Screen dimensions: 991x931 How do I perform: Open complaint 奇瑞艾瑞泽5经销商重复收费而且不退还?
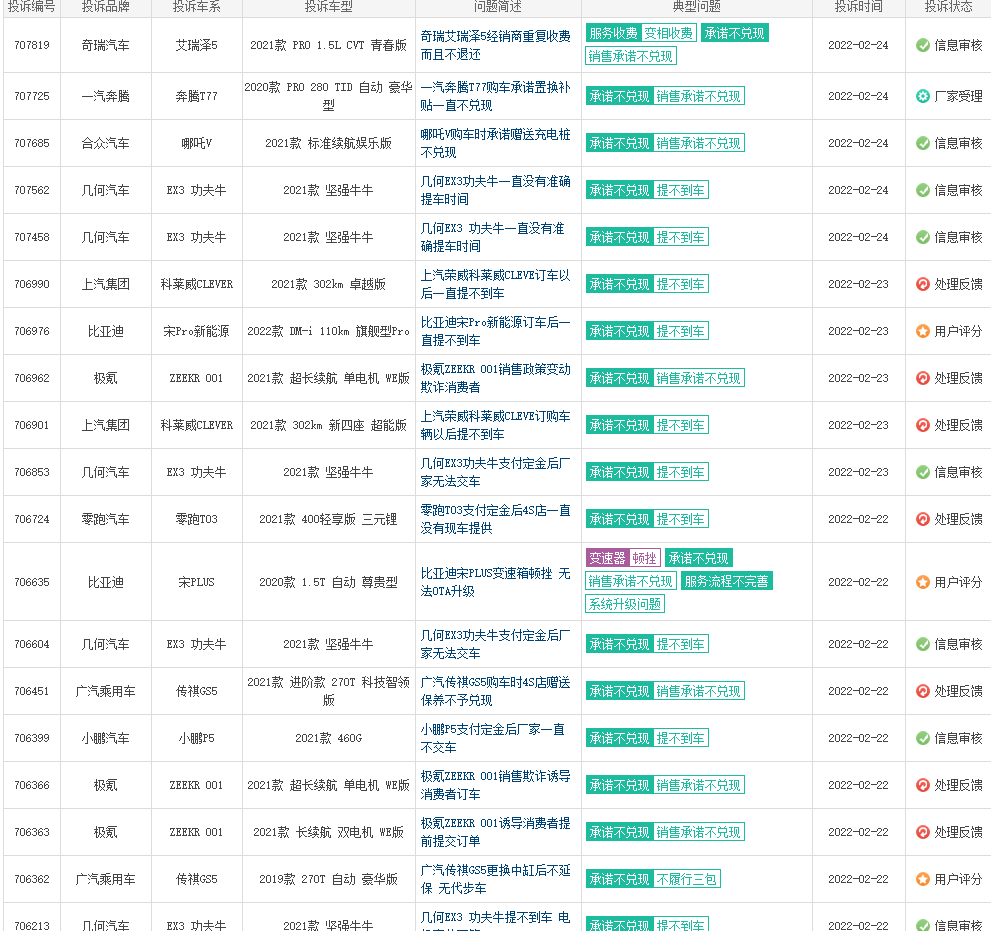(496, 46)
